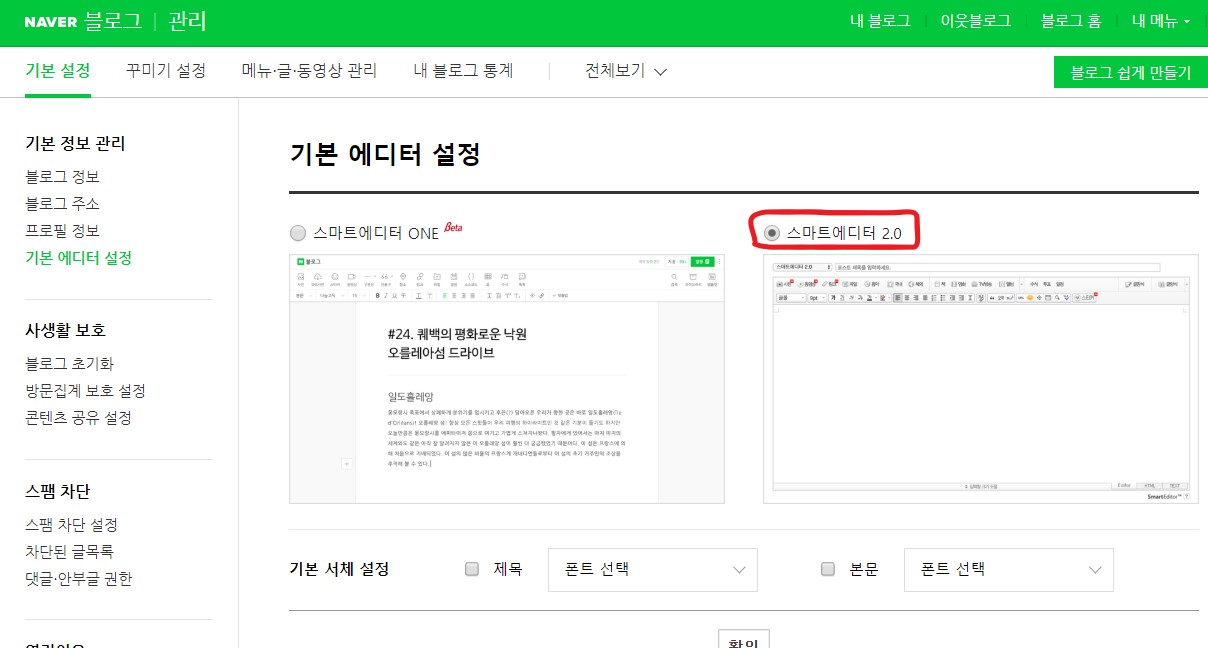This screenshot has height=648, width=1208.
Task: Open 방문집계 보호 설정 in sidebar
Action: coord(85,390)
